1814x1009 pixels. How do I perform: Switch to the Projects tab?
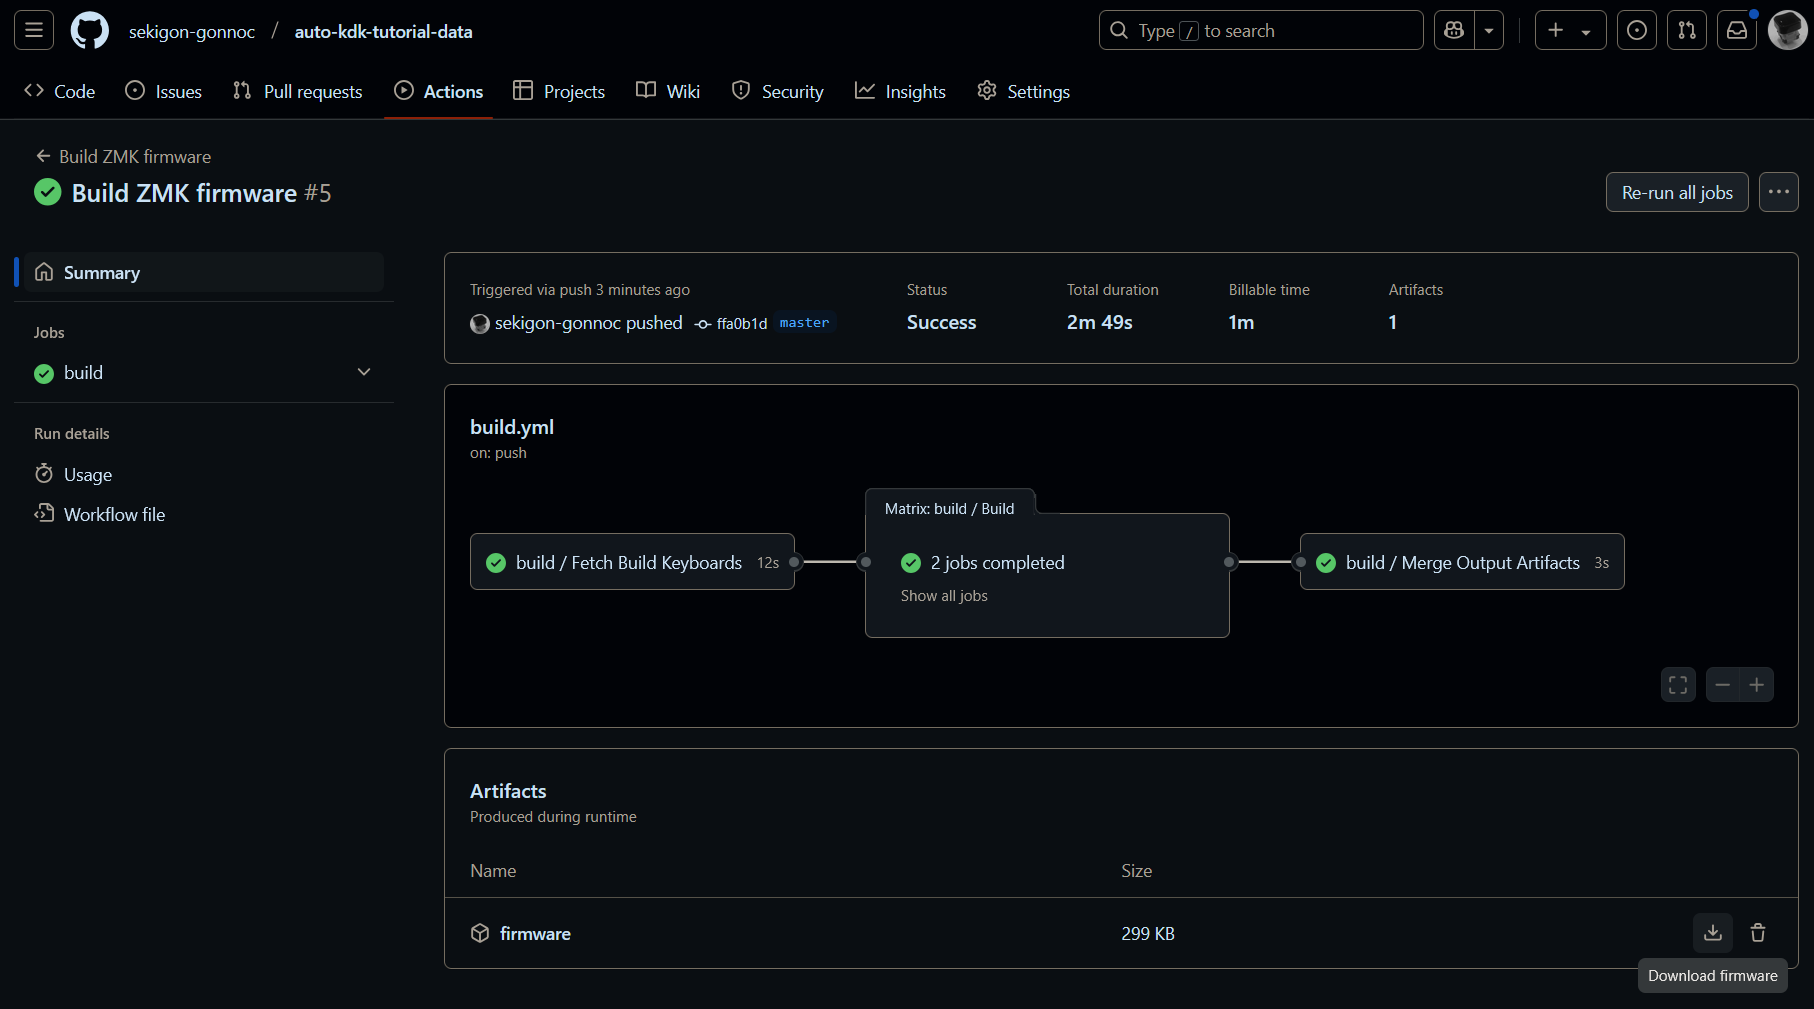(x=559, y=91)
